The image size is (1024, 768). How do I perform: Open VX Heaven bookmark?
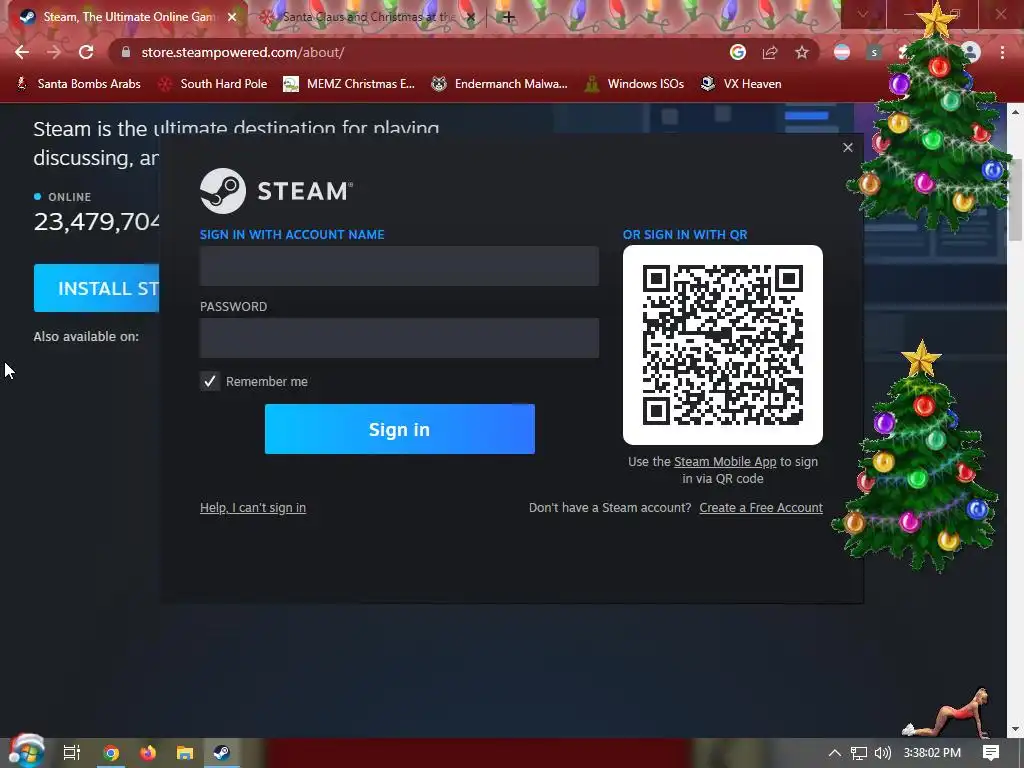741,84
